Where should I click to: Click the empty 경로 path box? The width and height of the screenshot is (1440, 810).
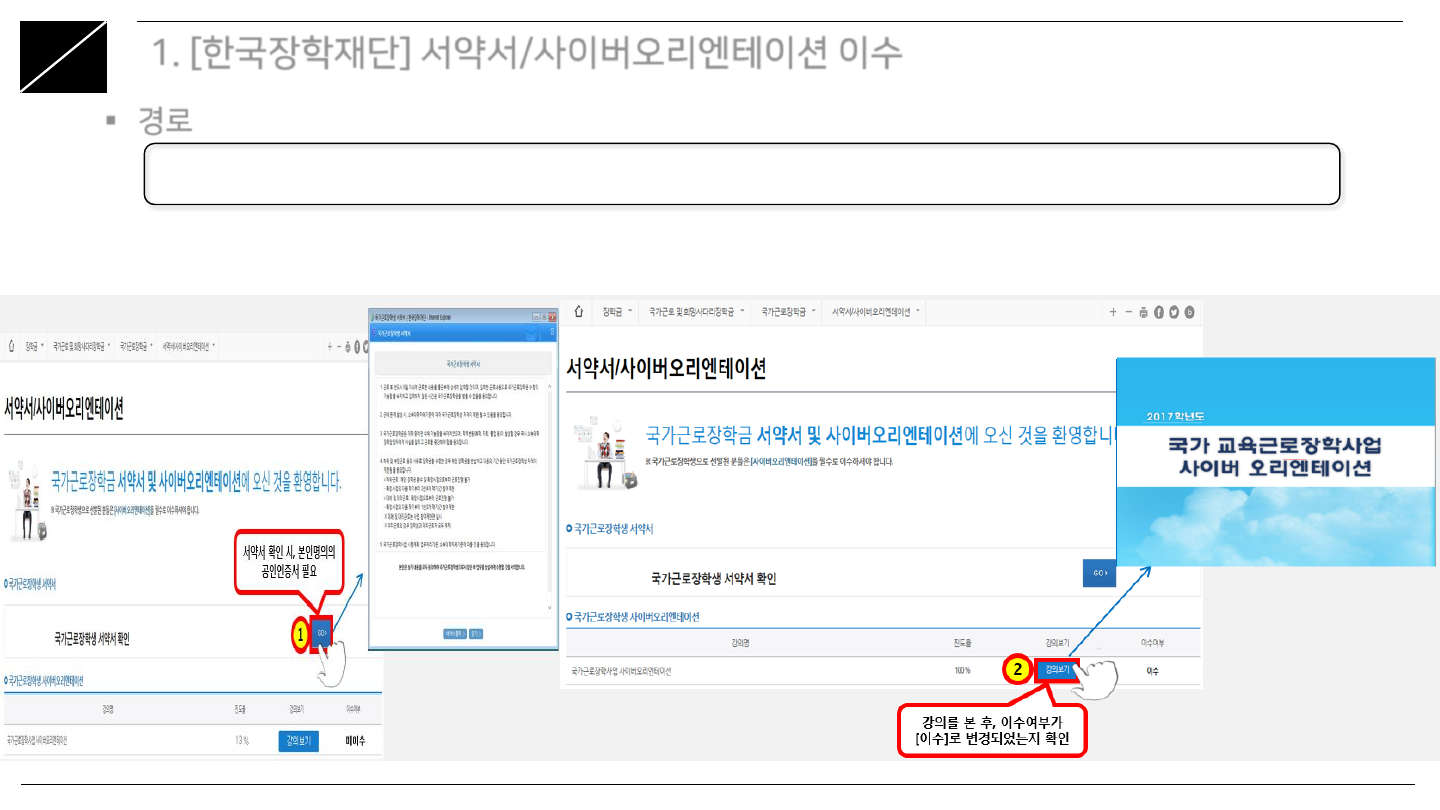click(x=742, y=174)
